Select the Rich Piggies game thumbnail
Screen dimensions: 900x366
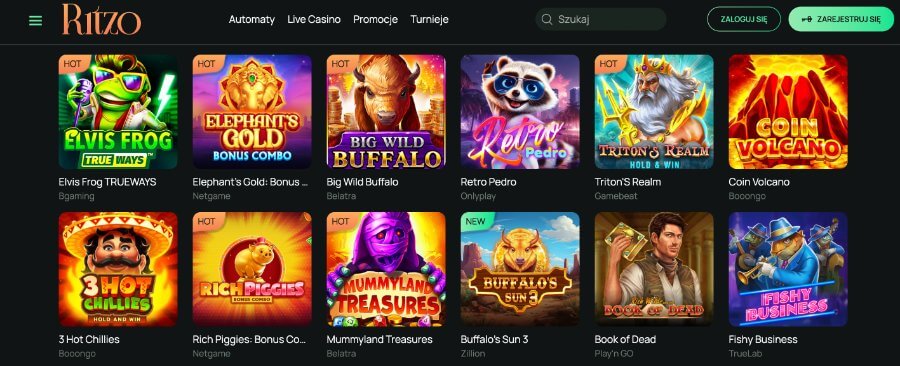click(x=252, y=269)
